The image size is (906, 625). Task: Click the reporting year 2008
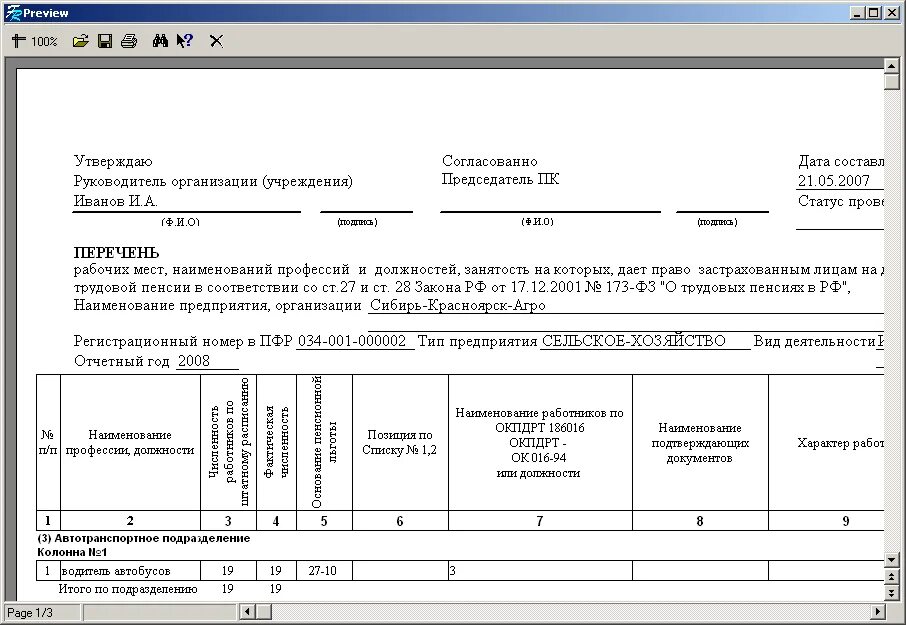[194, 360]
